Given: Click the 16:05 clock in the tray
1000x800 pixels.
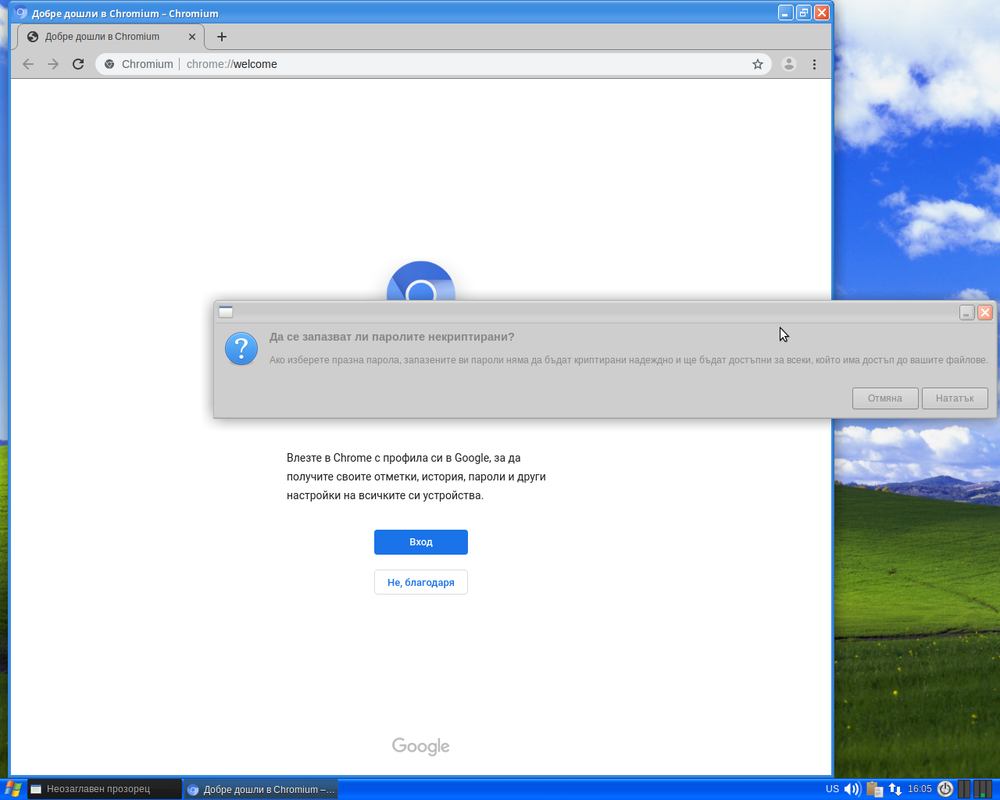Looking at the screenshot, I should click(920, 789).
